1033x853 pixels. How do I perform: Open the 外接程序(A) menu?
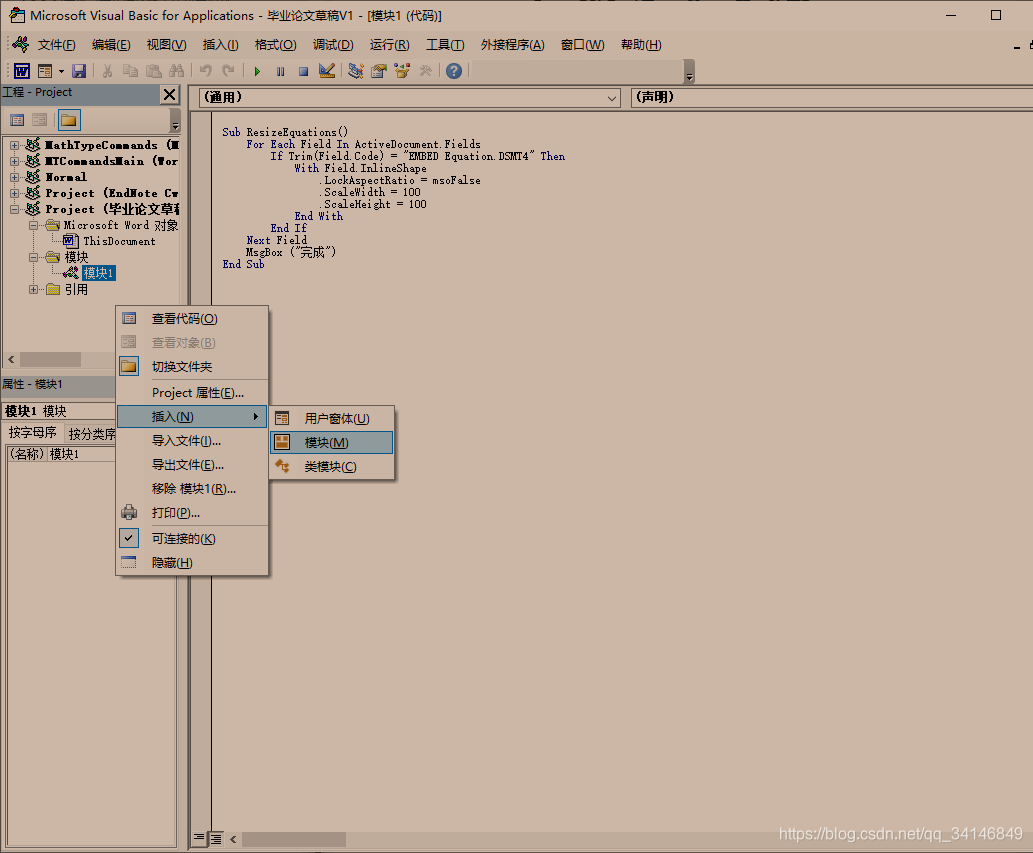click(x=513, y=45)
